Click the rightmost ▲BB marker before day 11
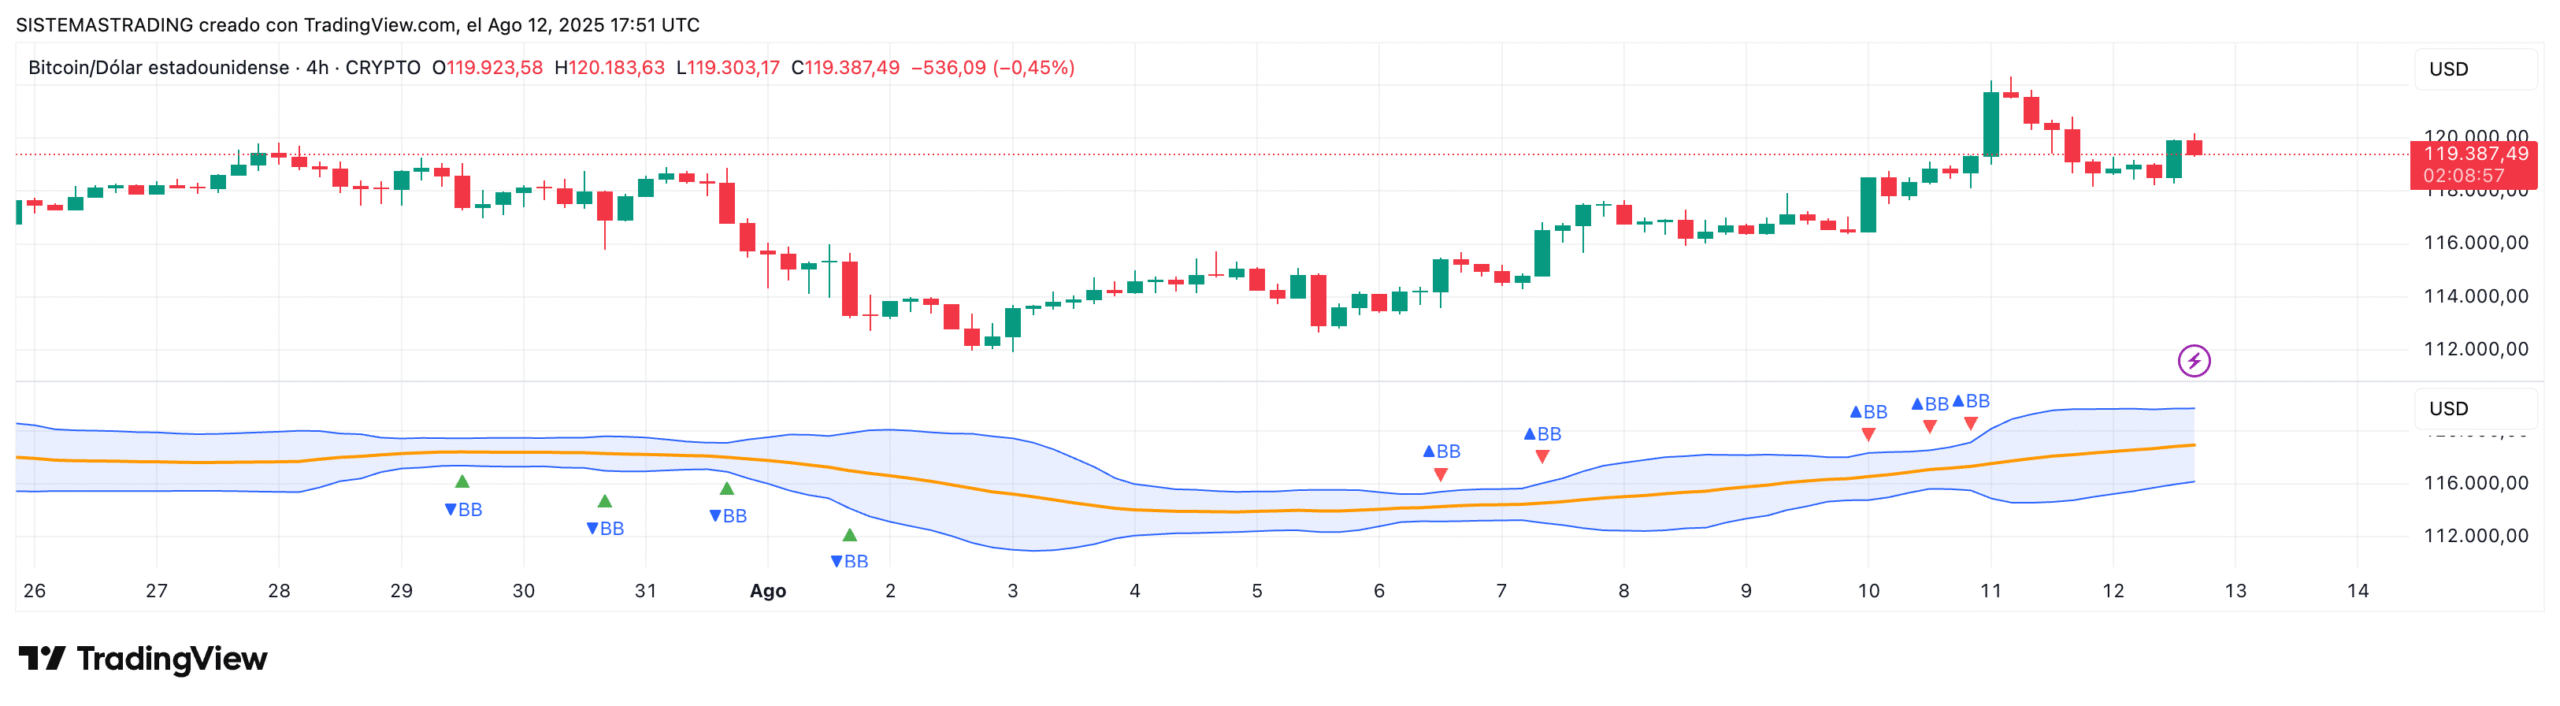The width and height of the screenshot is (2560, 706). (x=1970, y=401)
